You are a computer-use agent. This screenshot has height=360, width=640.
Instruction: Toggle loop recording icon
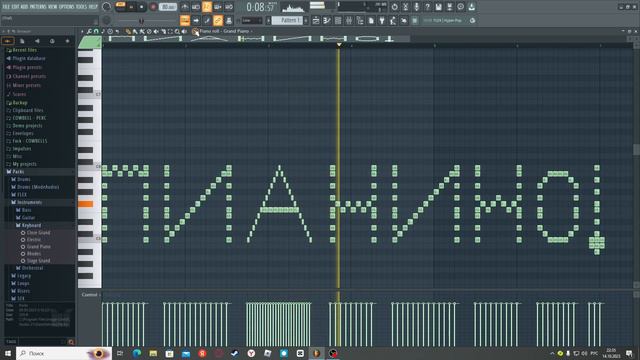(x=229, y=7)
